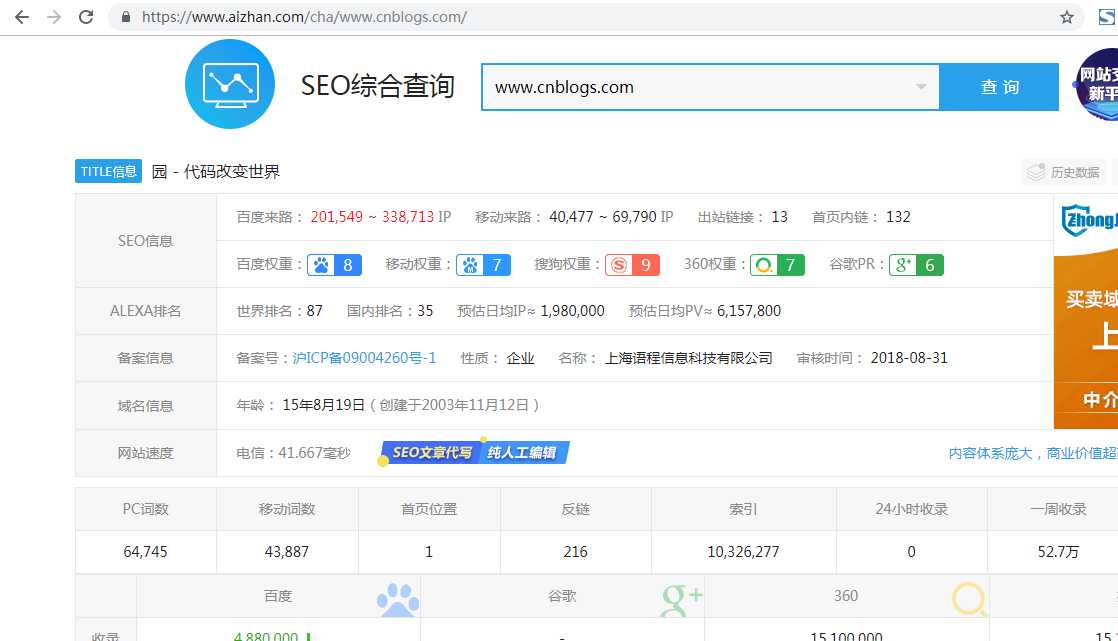Click 360 收录 count 15,100,000
Image resolution: width=1118 pixels, height=641 pixels.
coord(846,636)
